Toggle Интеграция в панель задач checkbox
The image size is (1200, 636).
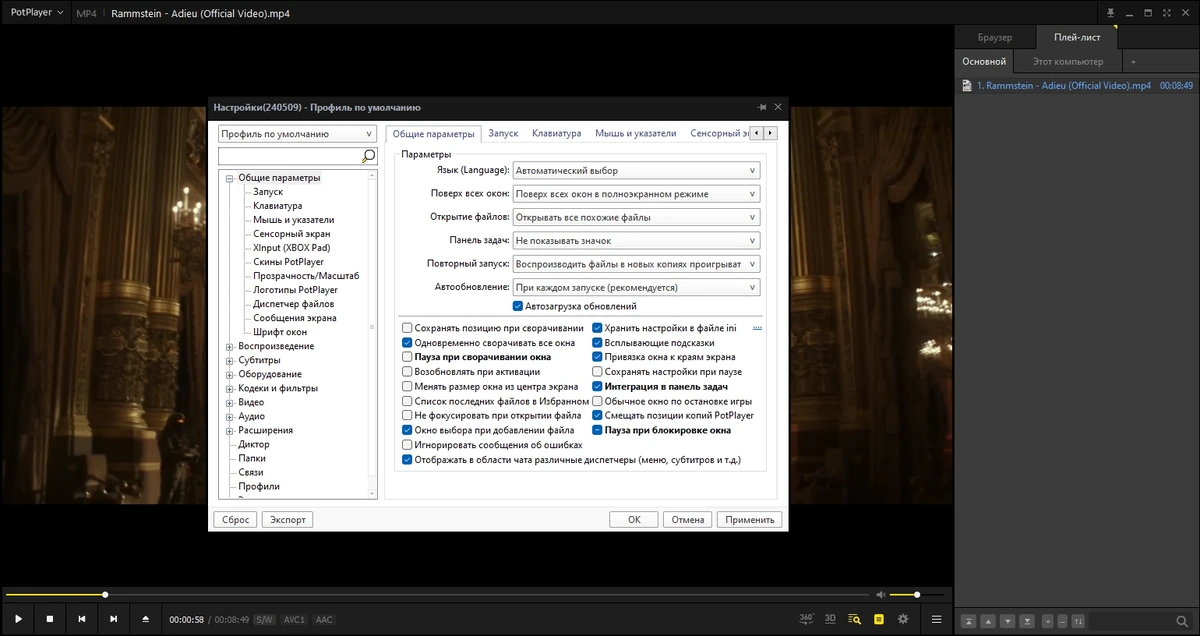[597, 386]
